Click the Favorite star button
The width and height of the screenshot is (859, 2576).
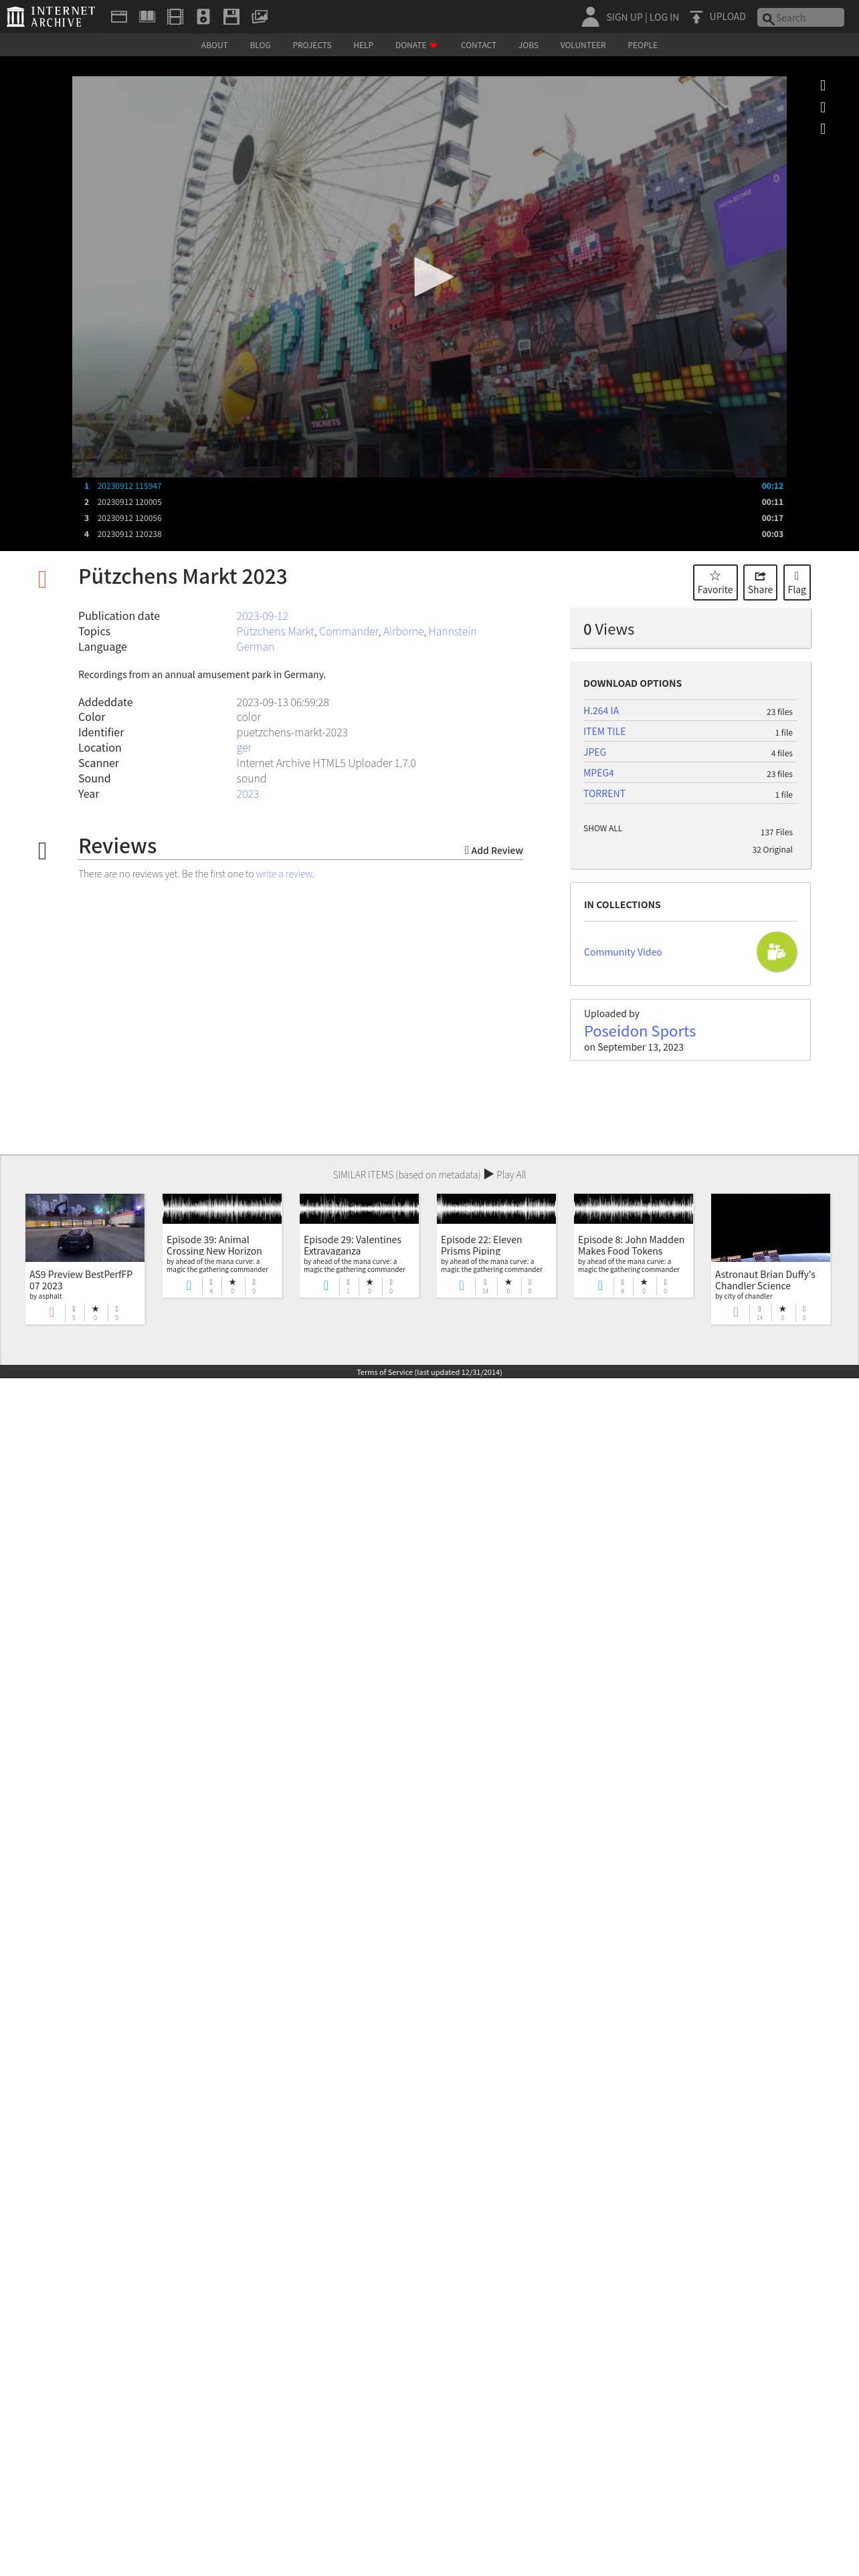tap(715, 582)
